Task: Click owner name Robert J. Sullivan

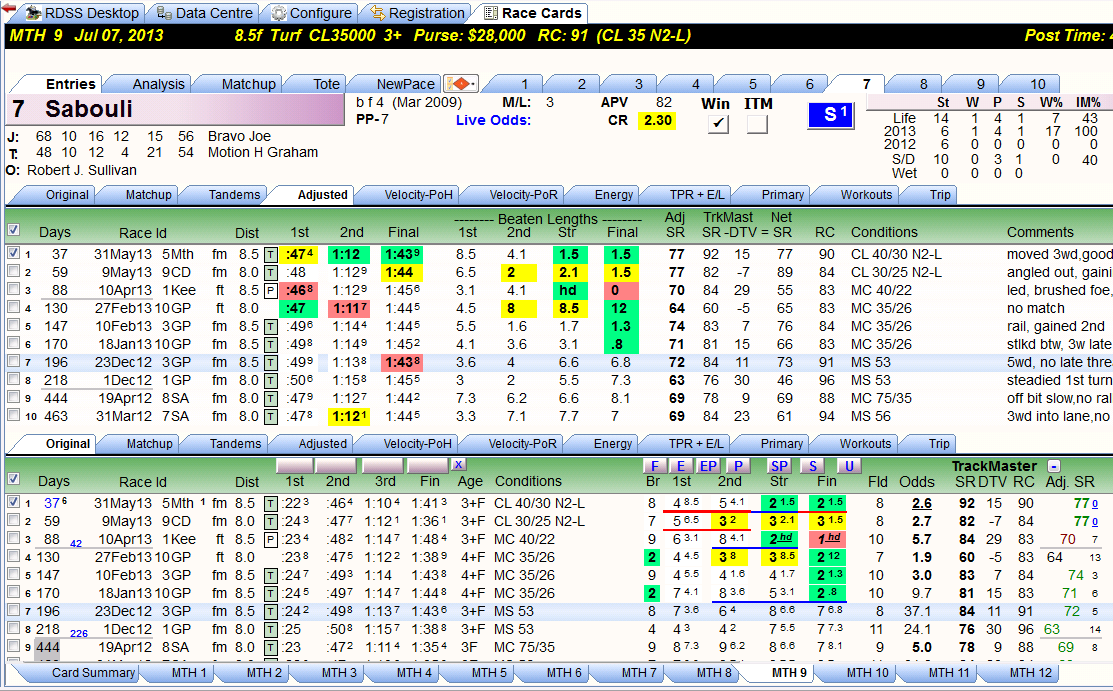Action: (x=82, y=170)
